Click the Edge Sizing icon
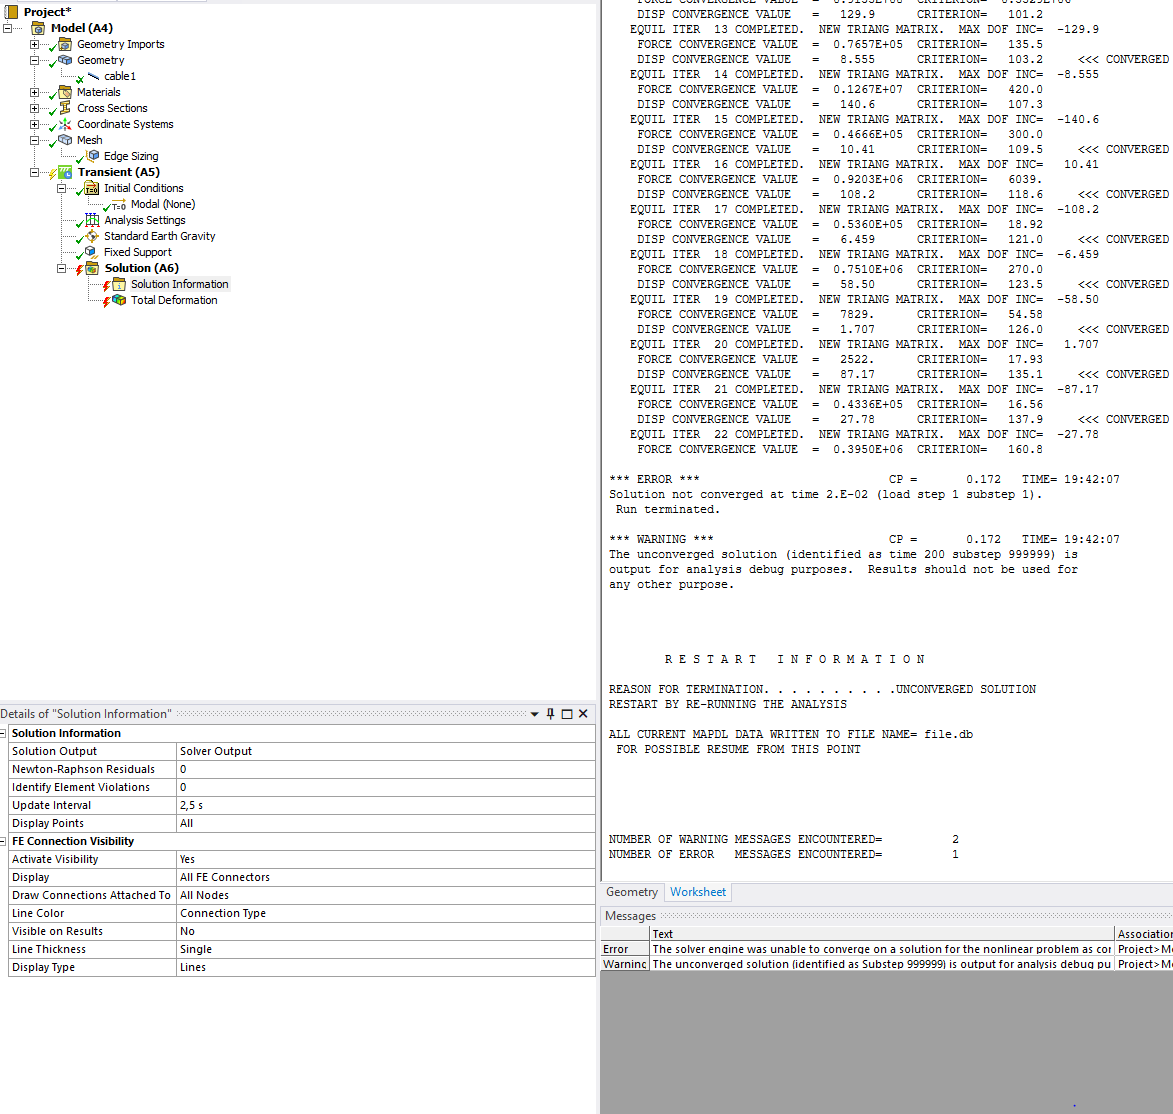The width and height of the screenshot is (1173, 1114). click(x=93, y=156)
